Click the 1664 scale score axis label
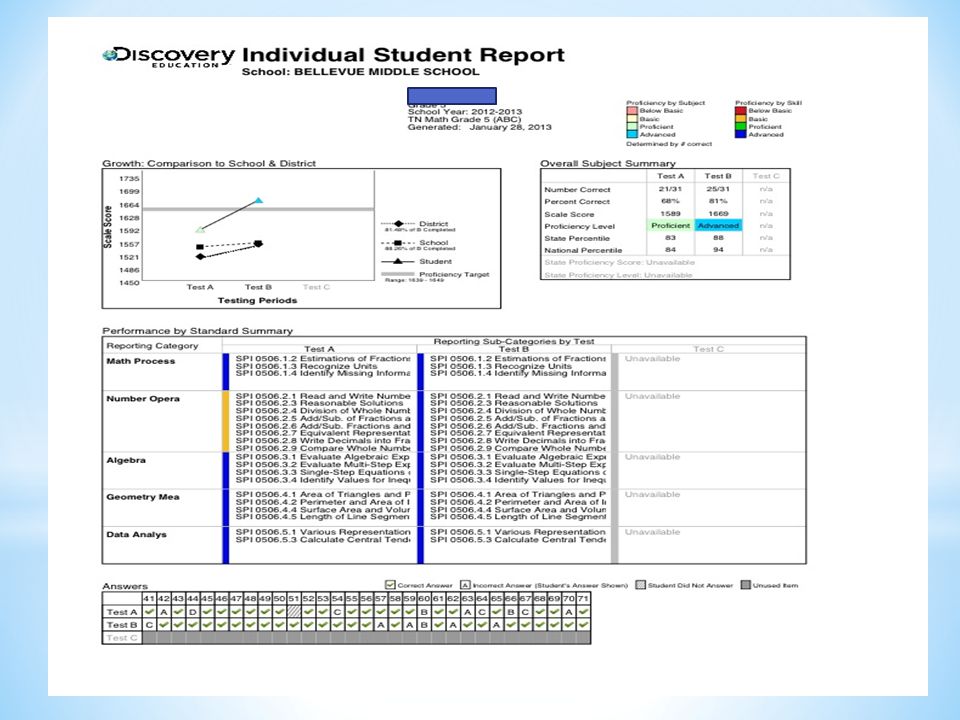 point(129,205)
